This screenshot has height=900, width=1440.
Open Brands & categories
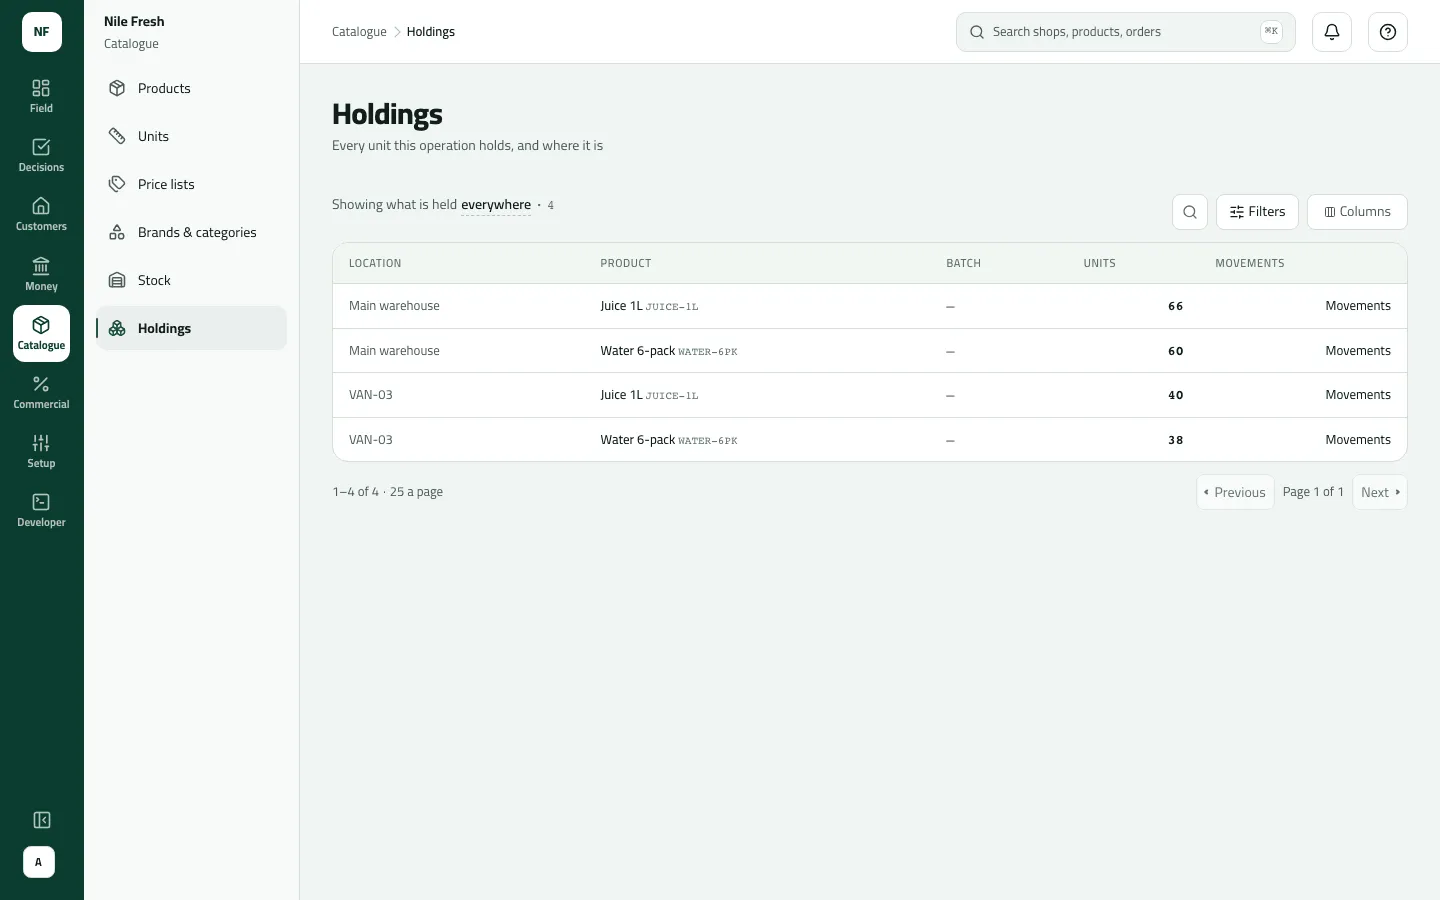point(191,232)
